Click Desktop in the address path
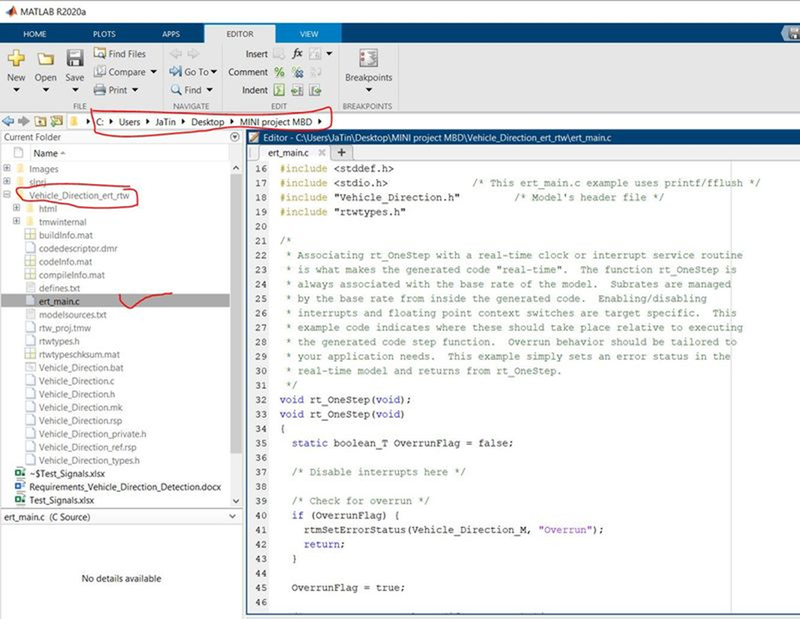This screenshot has height=619, width=800. (x=208, y=122)
